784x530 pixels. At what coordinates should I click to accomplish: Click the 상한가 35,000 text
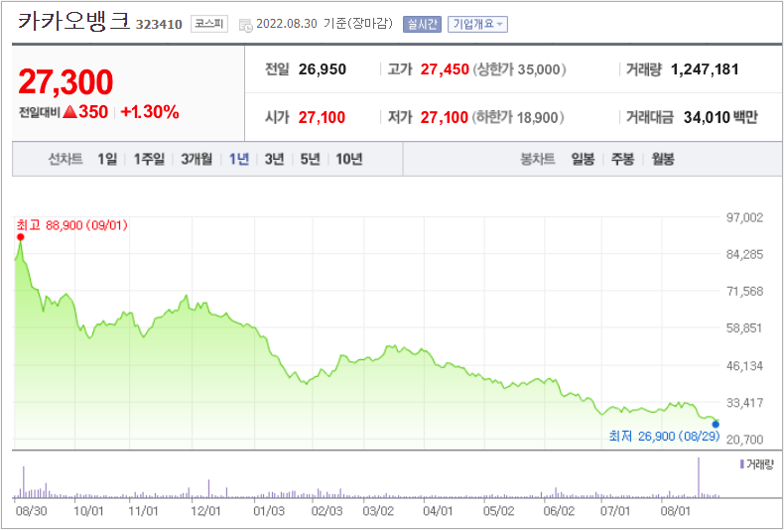tap(520, 69)
